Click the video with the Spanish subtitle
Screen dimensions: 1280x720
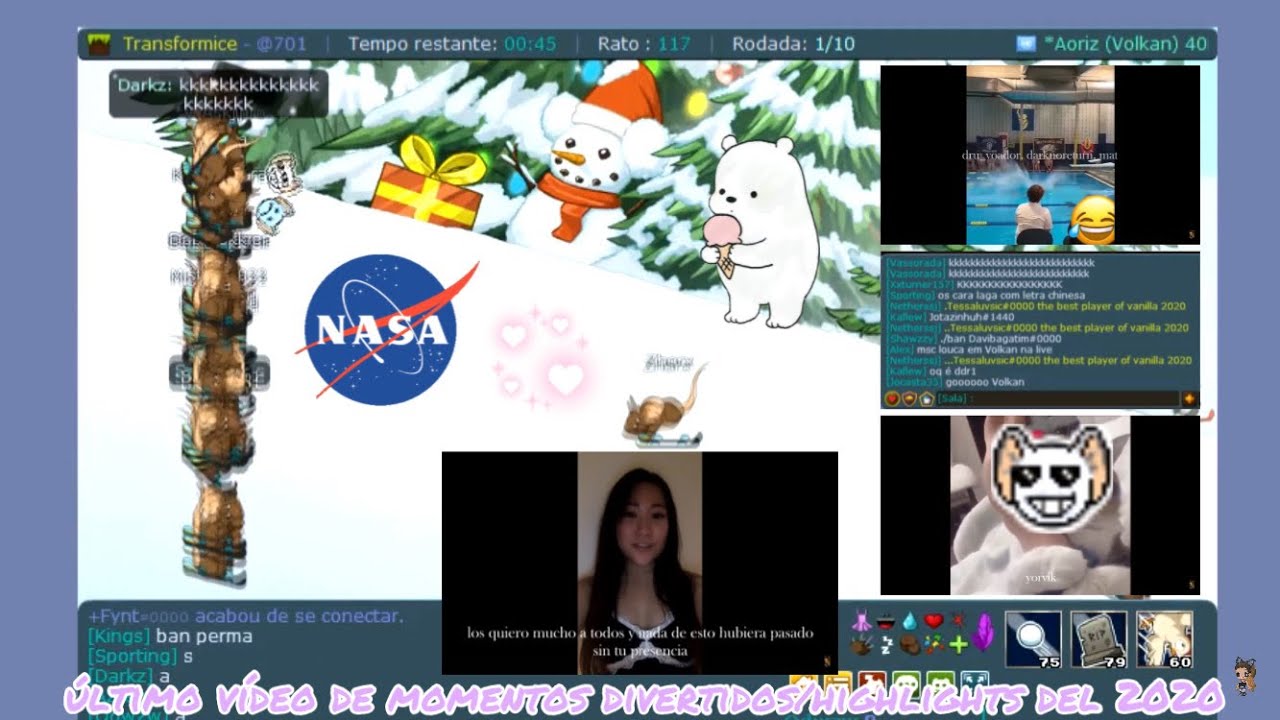coord(640,563)
